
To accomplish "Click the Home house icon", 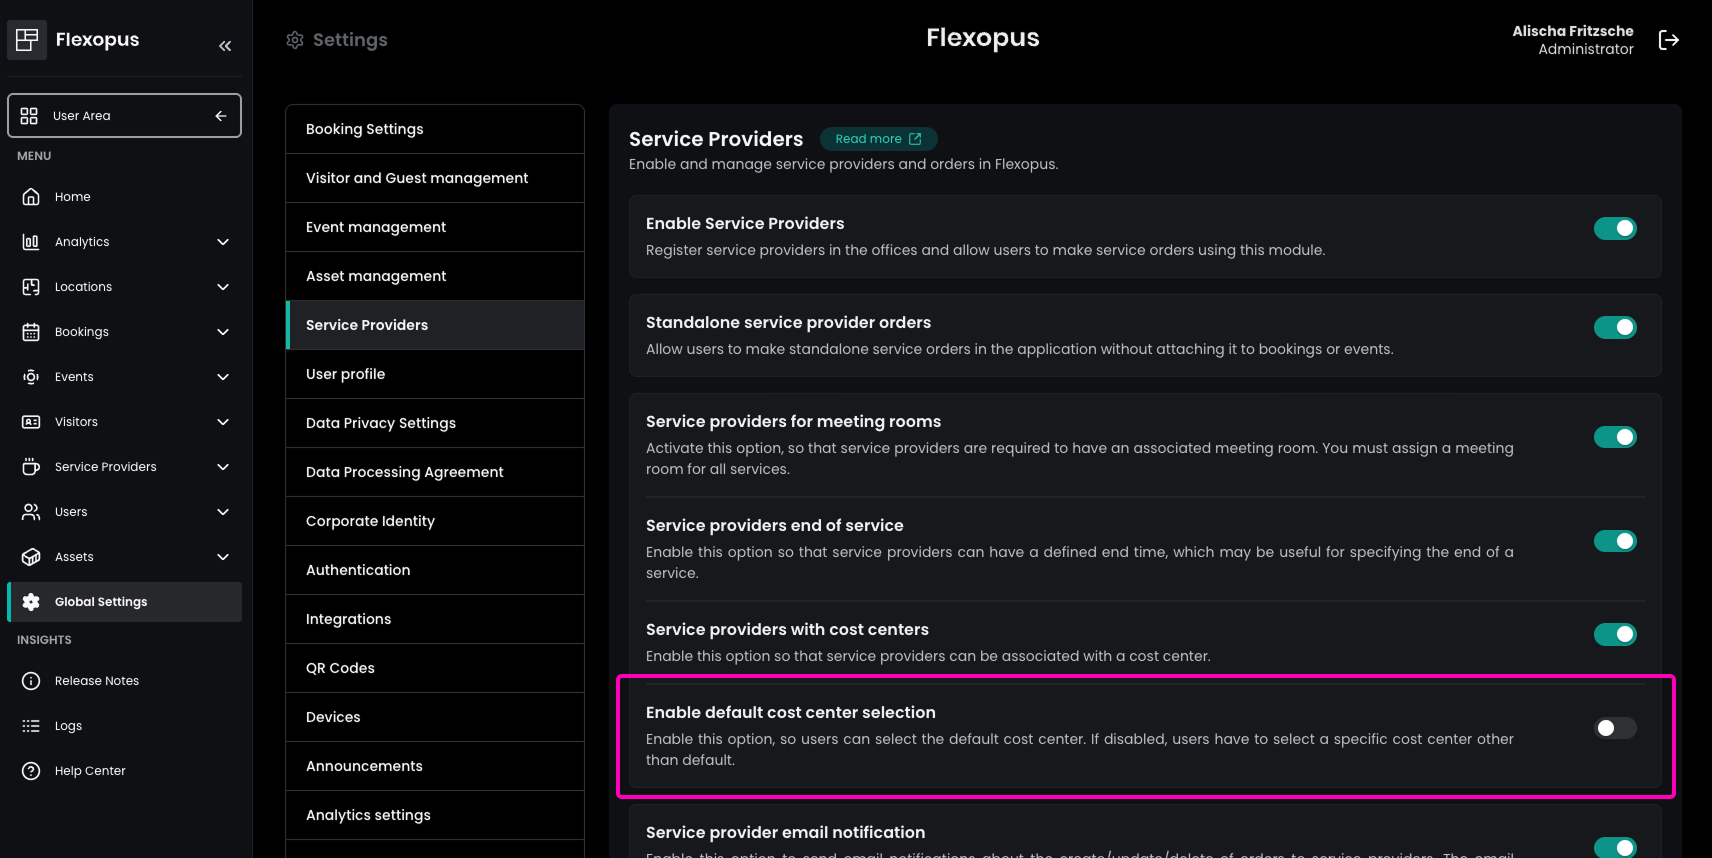I will 31,197.
